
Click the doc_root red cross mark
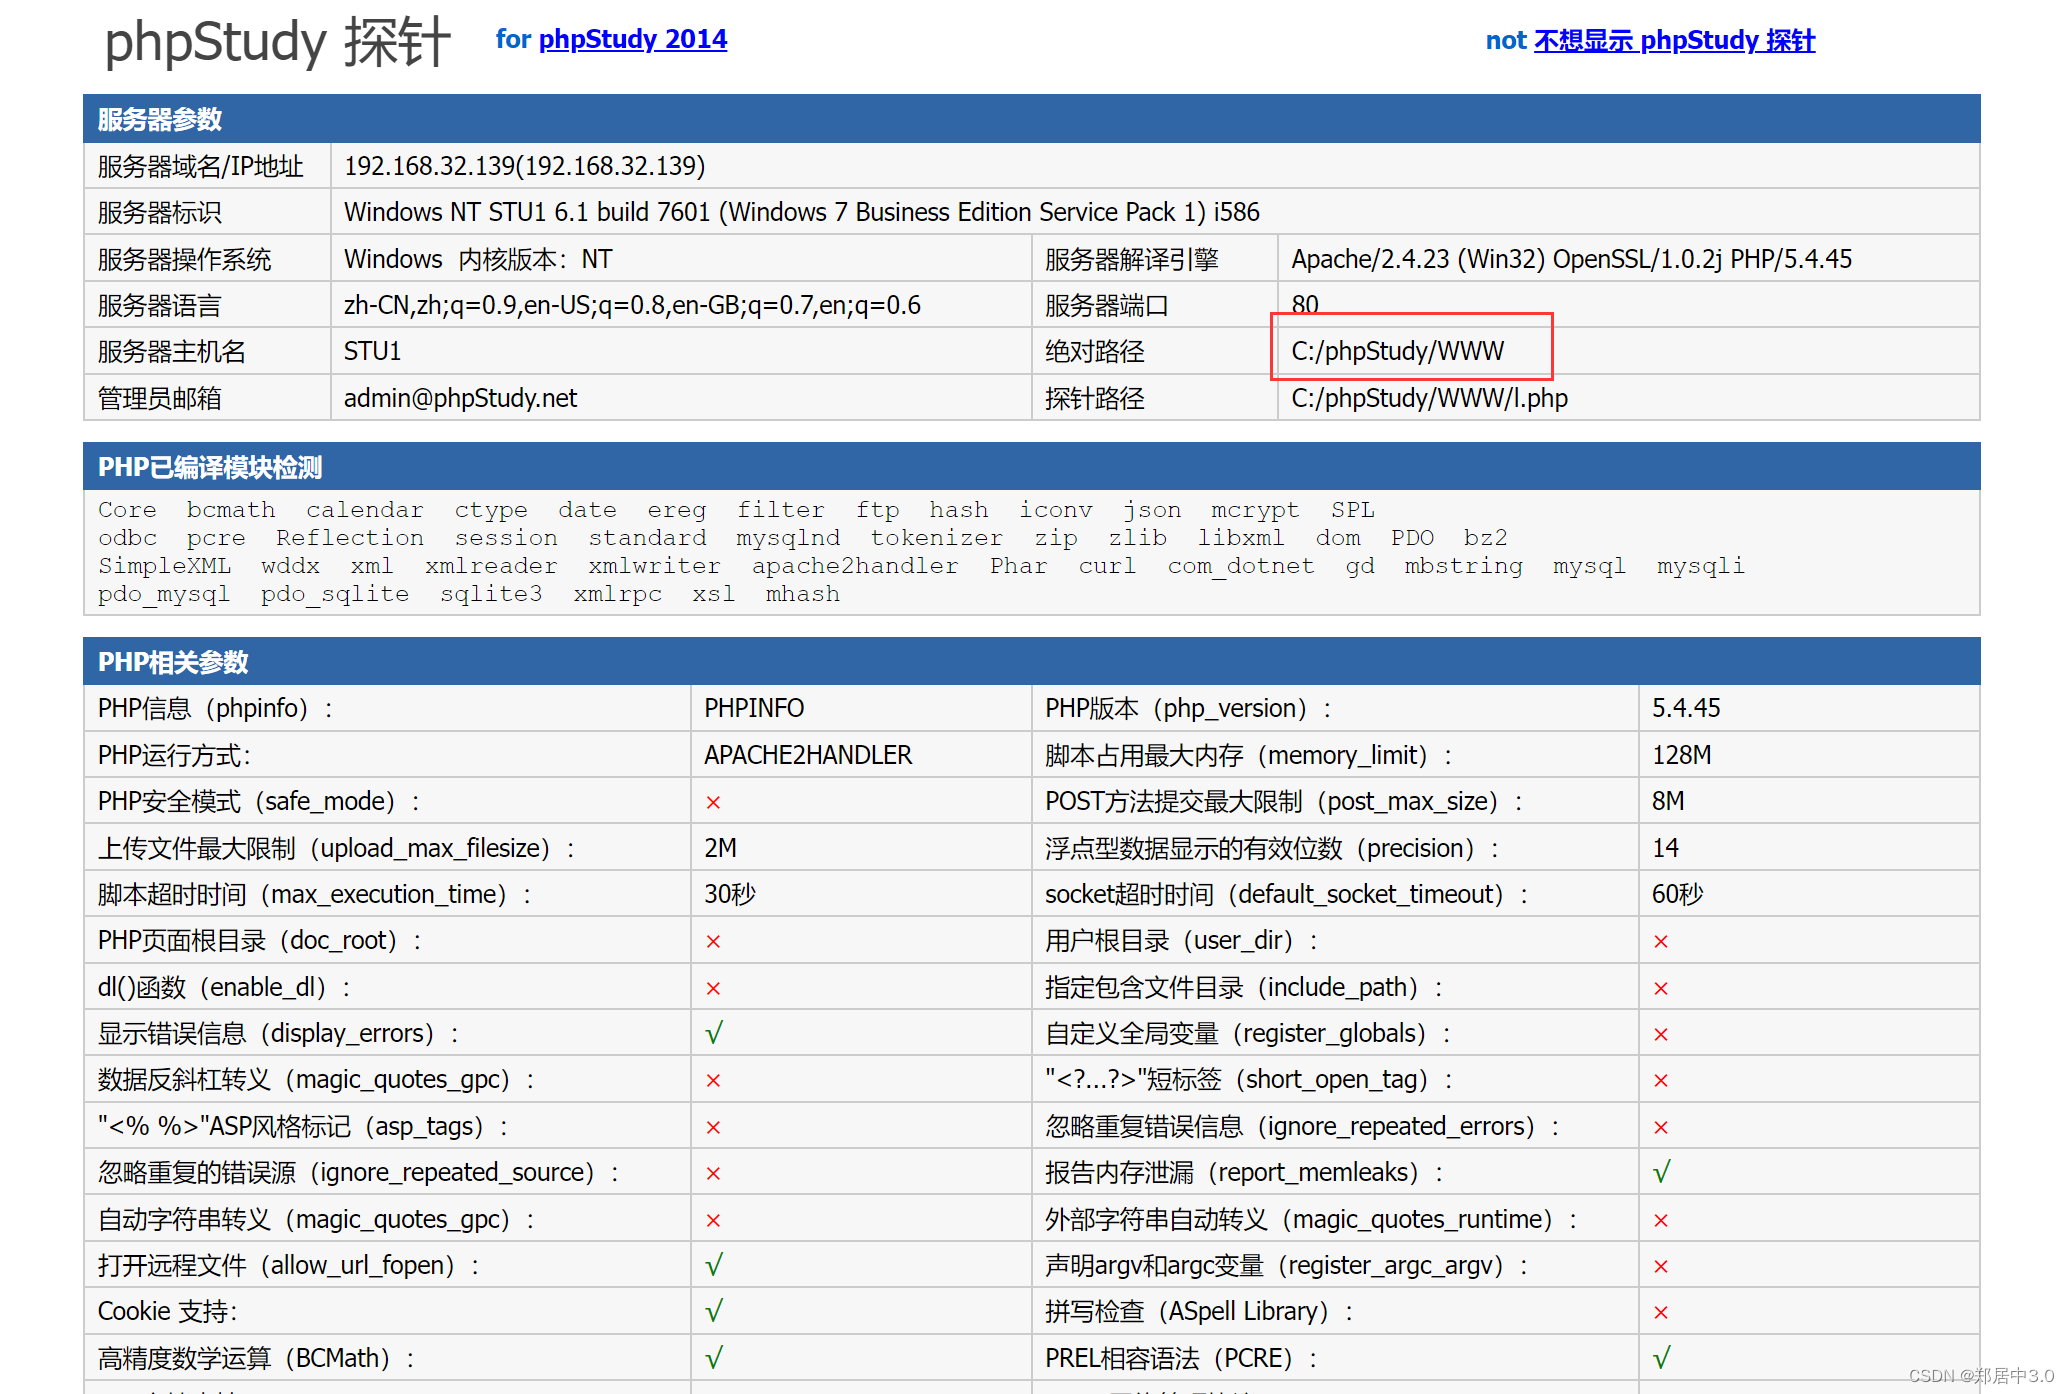(x=713, y=941)
